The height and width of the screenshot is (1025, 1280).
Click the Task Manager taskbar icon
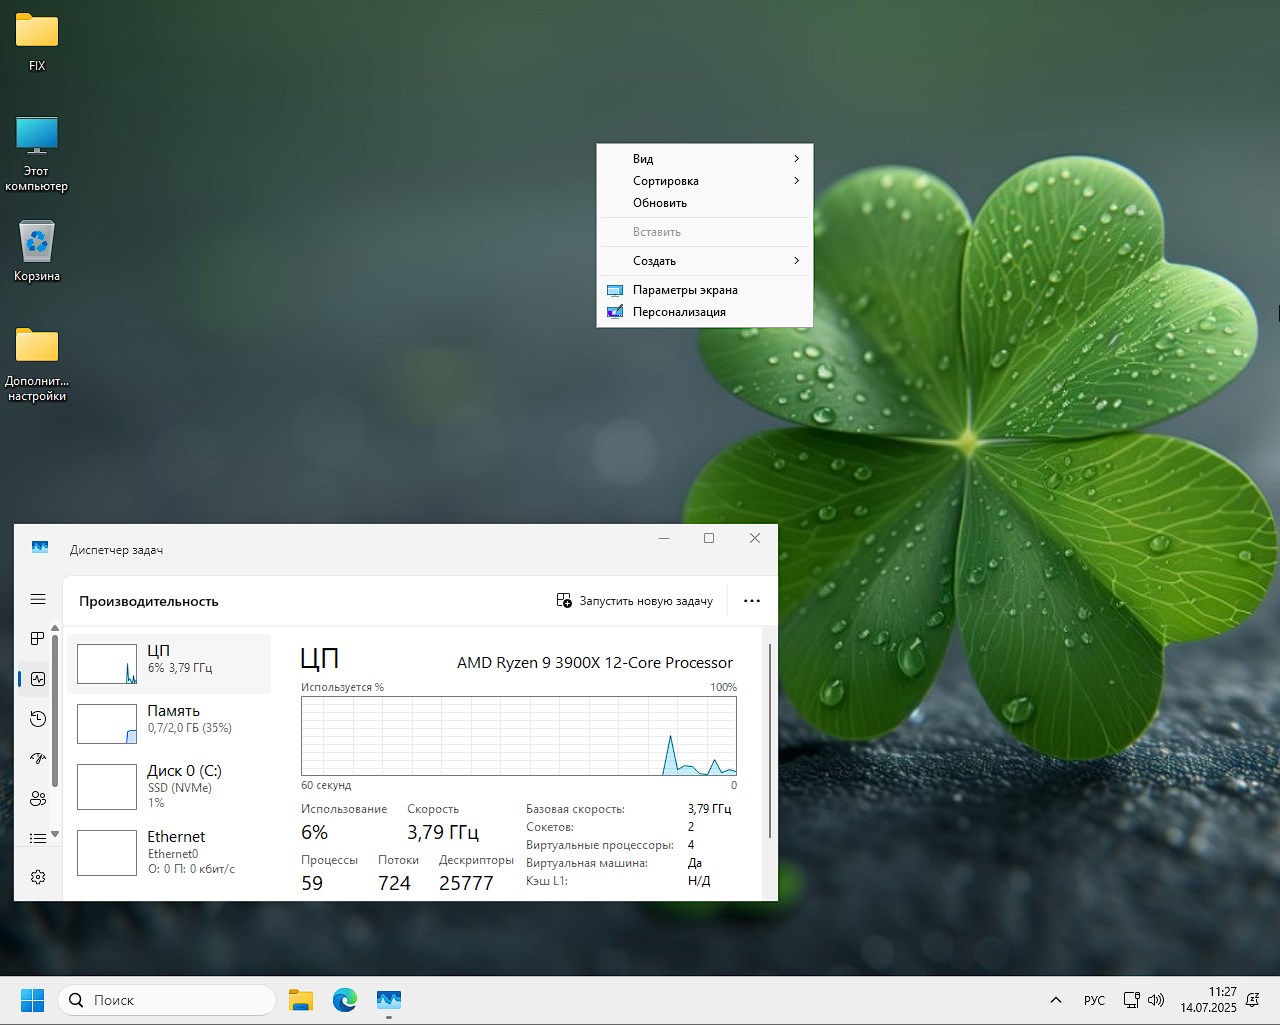click(x=389, y=1000)
